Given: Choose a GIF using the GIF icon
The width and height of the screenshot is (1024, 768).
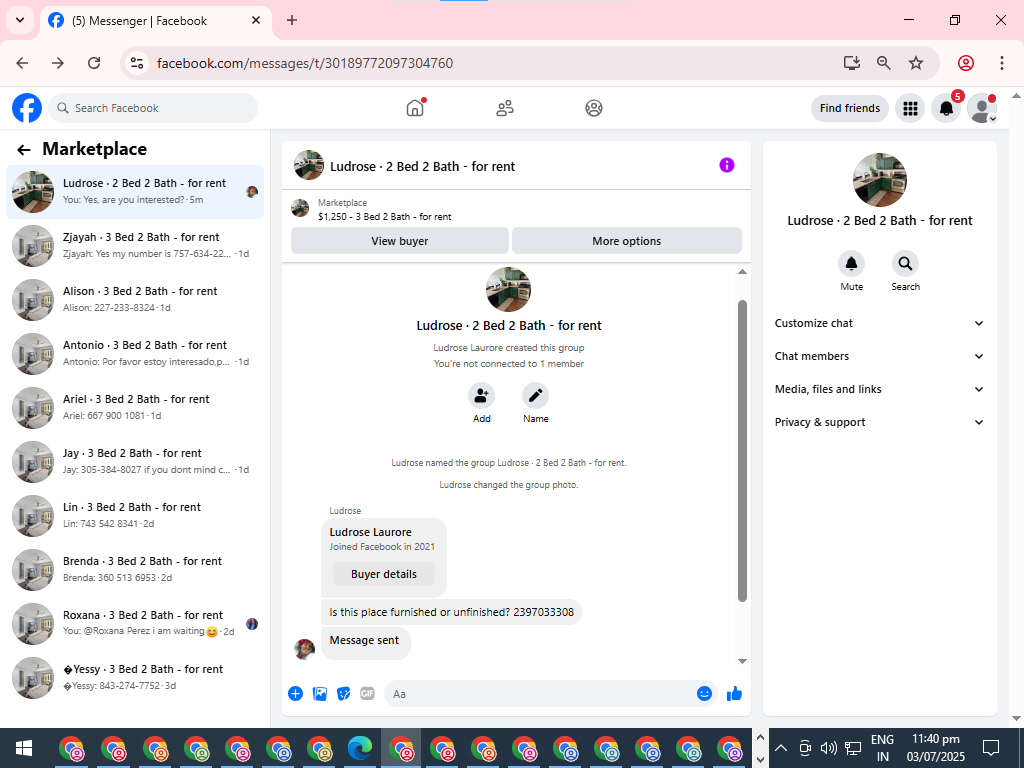Looking at the screenshot, I should 368,694.
